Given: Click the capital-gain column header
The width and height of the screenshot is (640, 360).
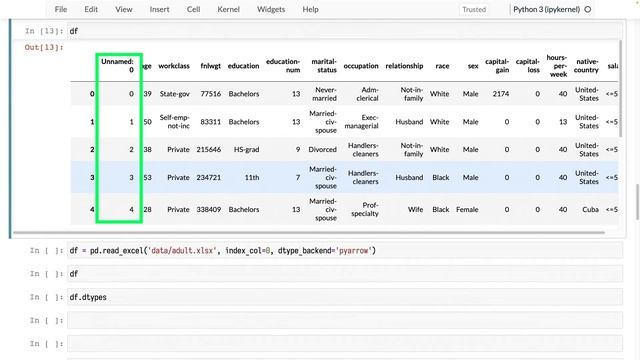Looking at the screenshot, I should coord(497,66).
